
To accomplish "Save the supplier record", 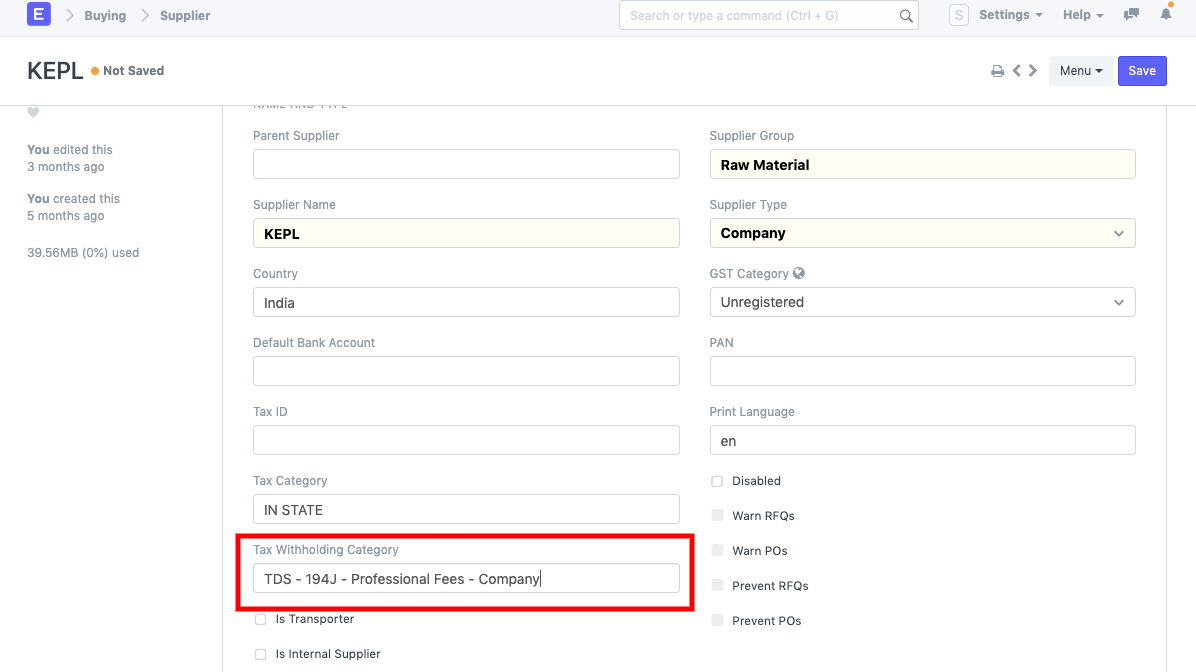I will tap(1142, 71).
